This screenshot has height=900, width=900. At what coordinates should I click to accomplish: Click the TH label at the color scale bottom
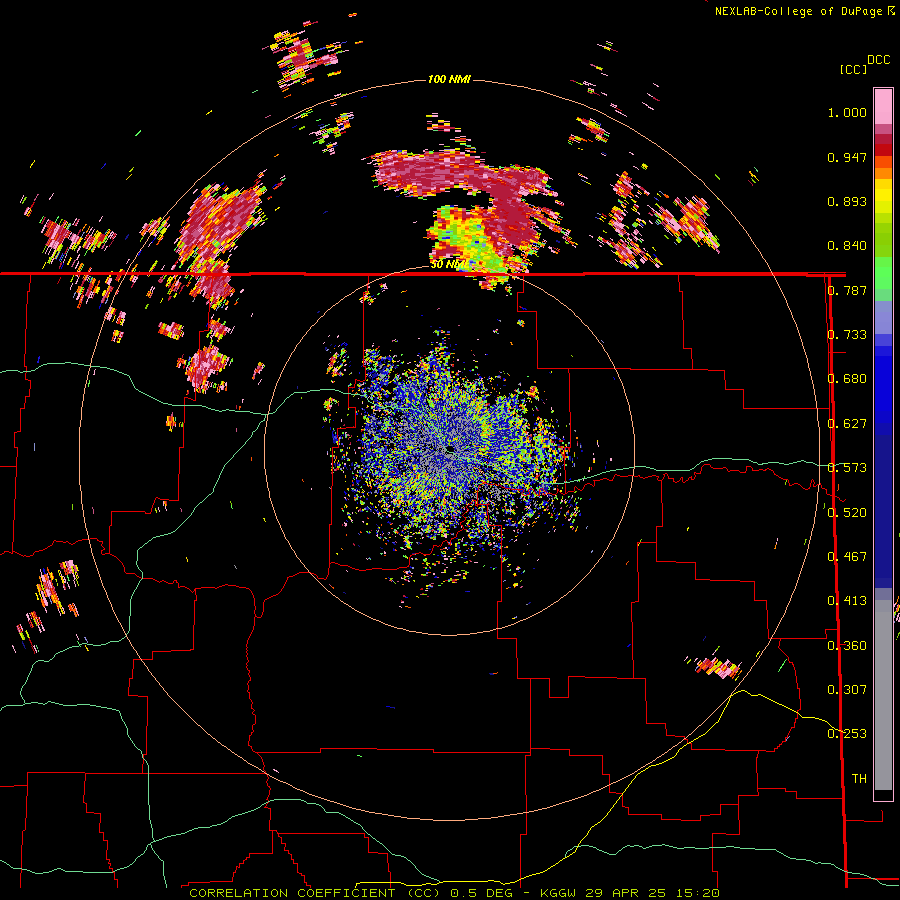coord(859,779)
